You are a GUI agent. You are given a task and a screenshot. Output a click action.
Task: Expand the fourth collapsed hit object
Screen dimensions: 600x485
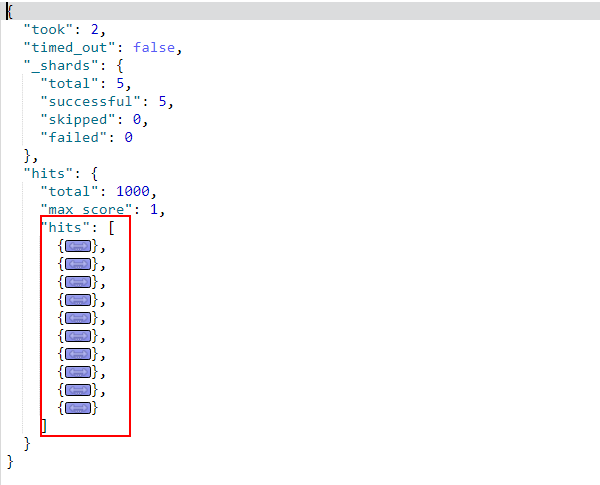tap(78, 300)
